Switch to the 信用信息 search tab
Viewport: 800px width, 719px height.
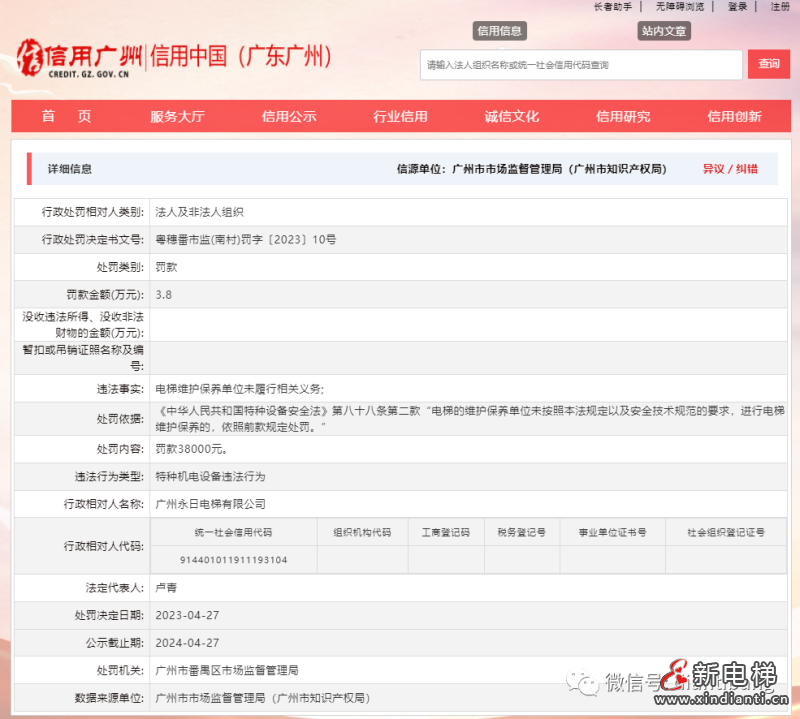pos(500,31)
